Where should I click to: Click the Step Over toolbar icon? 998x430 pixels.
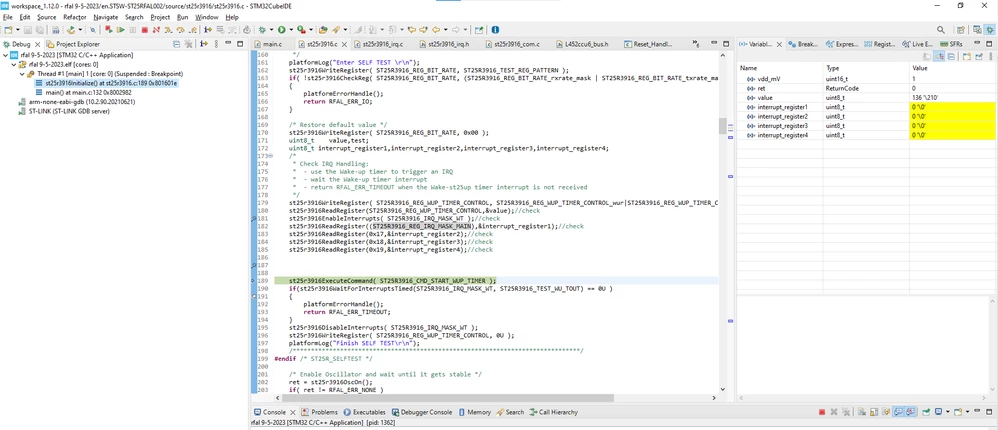tap(180, 29)
